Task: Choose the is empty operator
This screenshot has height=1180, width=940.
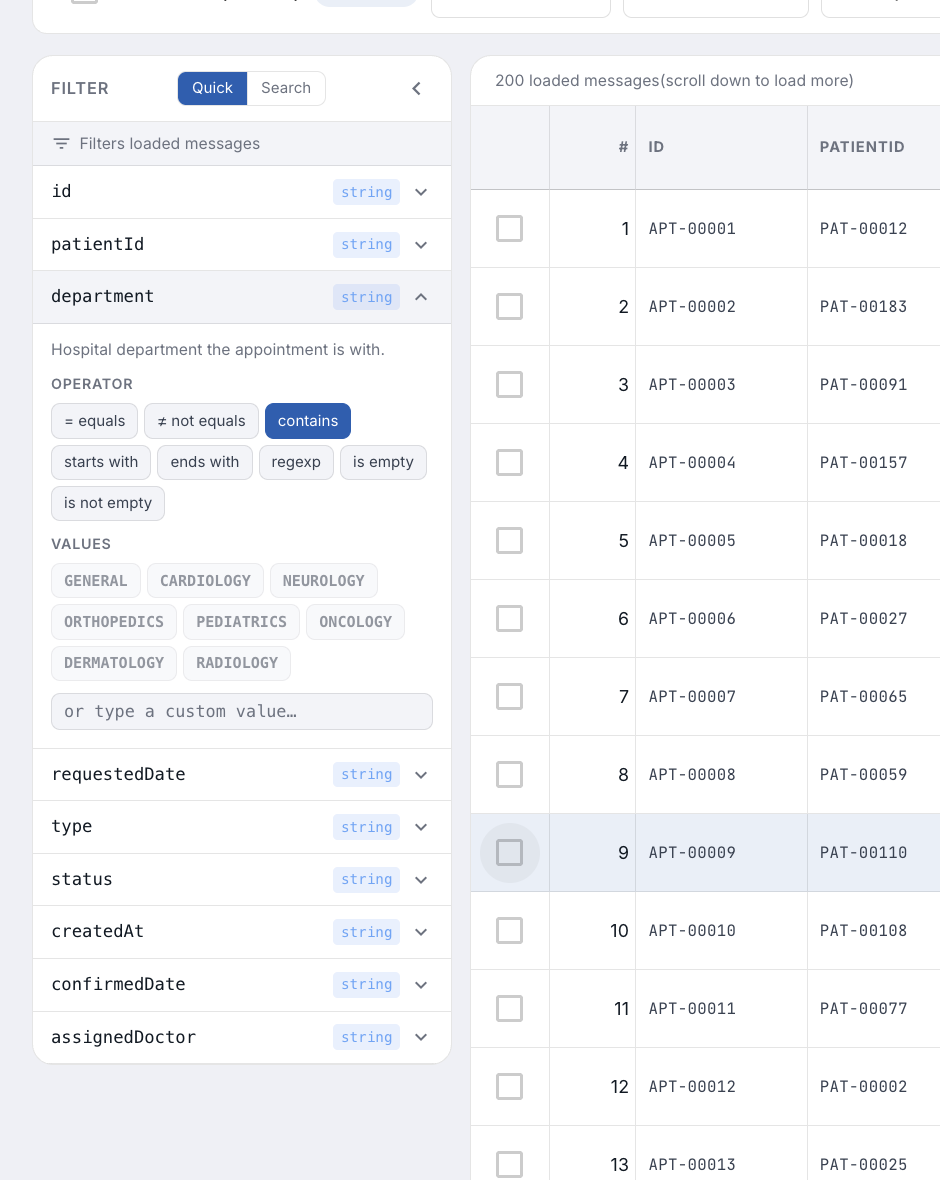Action: pos(383,462)
